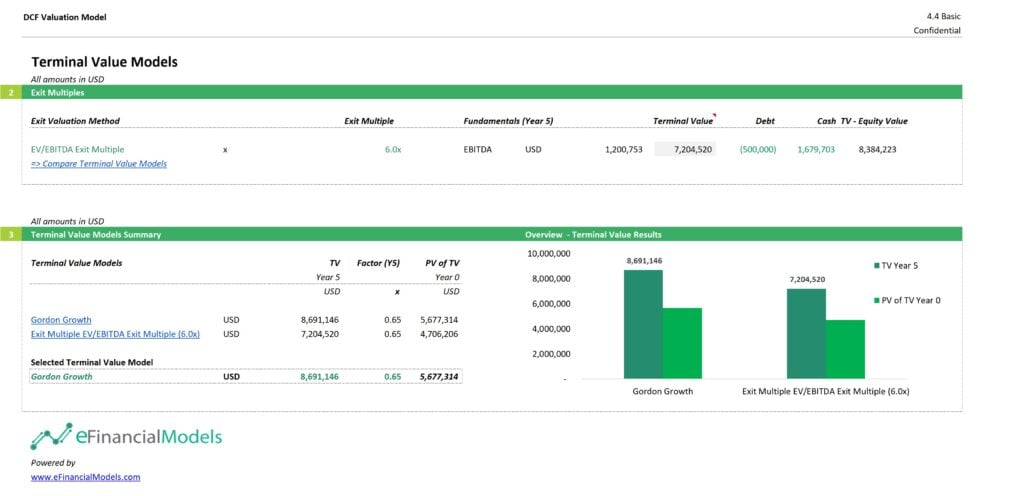
Task: Click the Exit Multiple TV Year 5 bar
Action: pyautogui.click(x=806, y=333)
